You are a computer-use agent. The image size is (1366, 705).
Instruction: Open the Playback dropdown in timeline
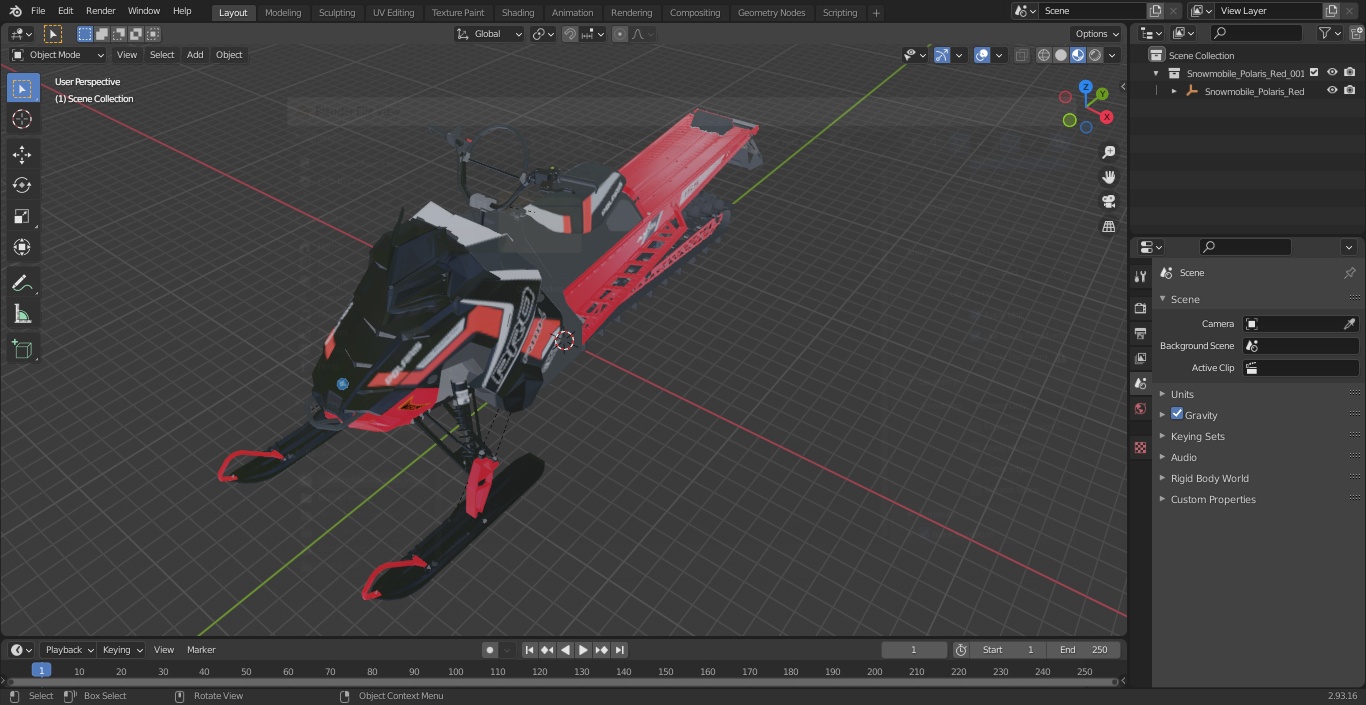click(68, 650)
